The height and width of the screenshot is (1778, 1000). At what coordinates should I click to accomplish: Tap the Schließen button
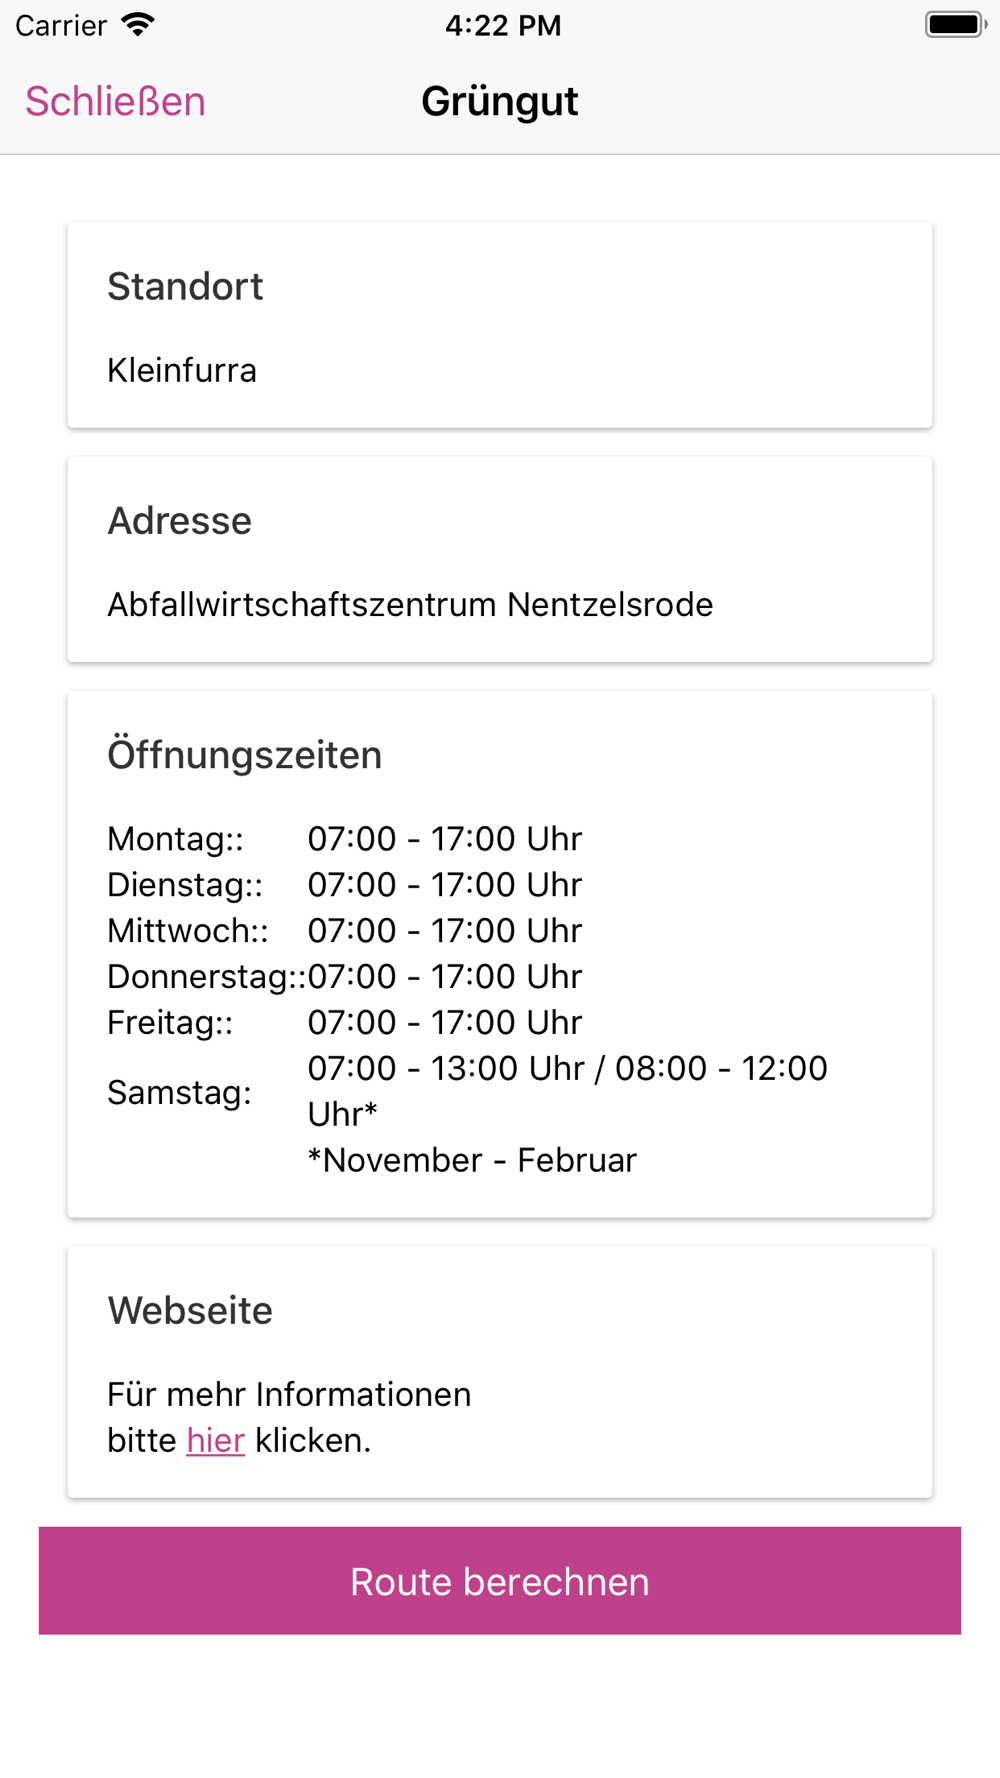115,102
